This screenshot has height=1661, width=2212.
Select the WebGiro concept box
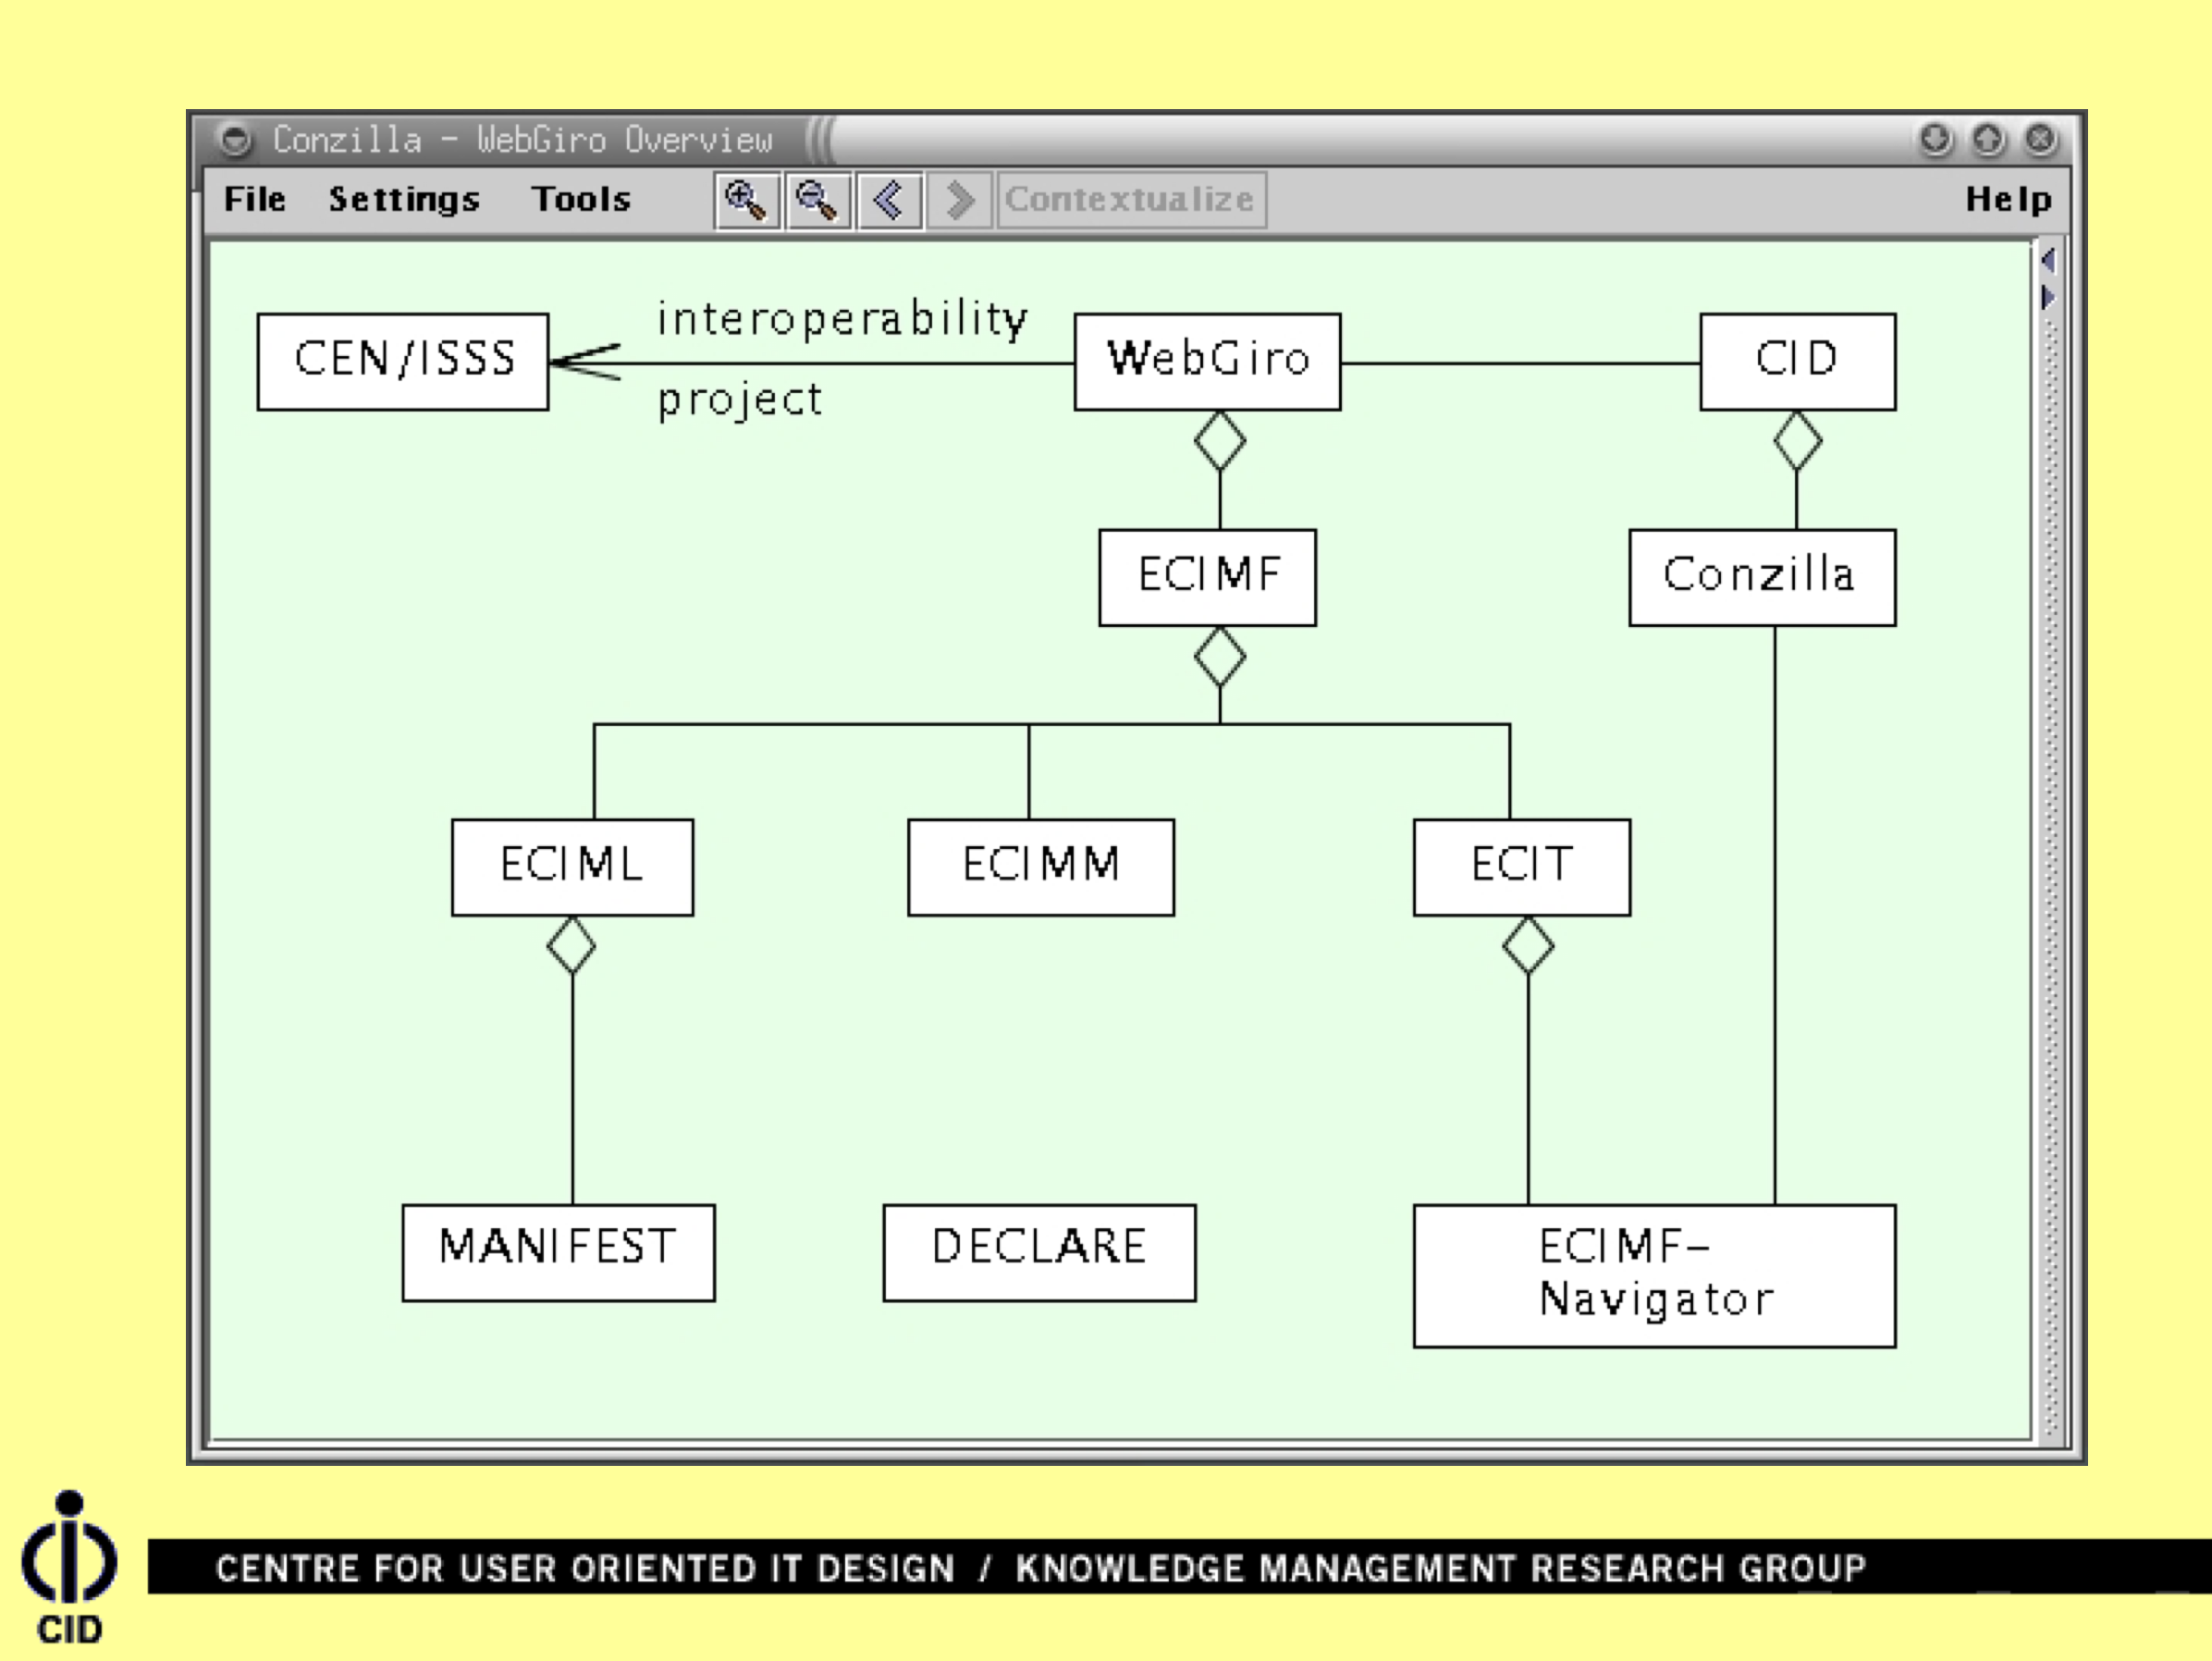coord(1207,361)
